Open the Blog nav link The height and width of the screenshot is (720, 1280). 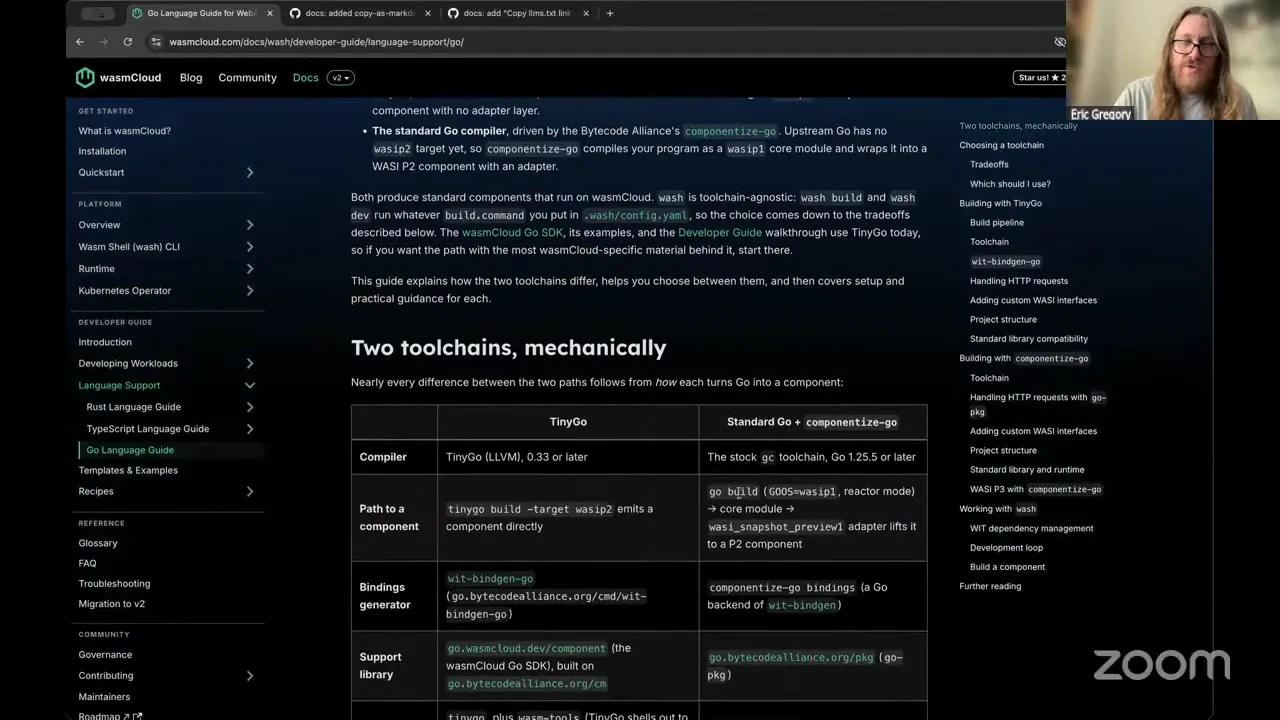point(191,78)
